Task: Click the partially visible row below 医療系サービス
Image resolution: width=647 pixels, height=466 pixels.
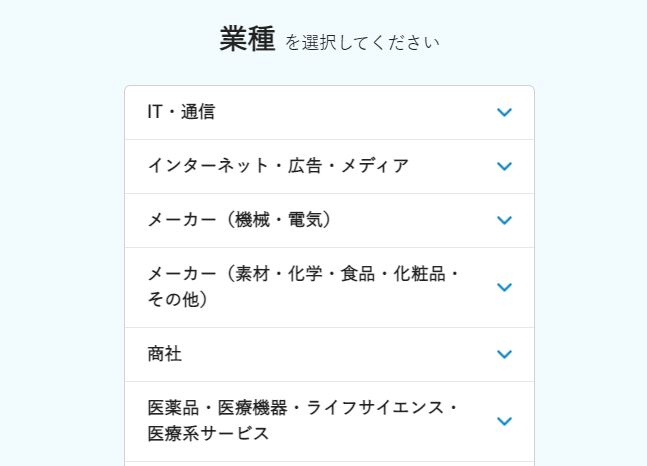Action: [329, 464]
